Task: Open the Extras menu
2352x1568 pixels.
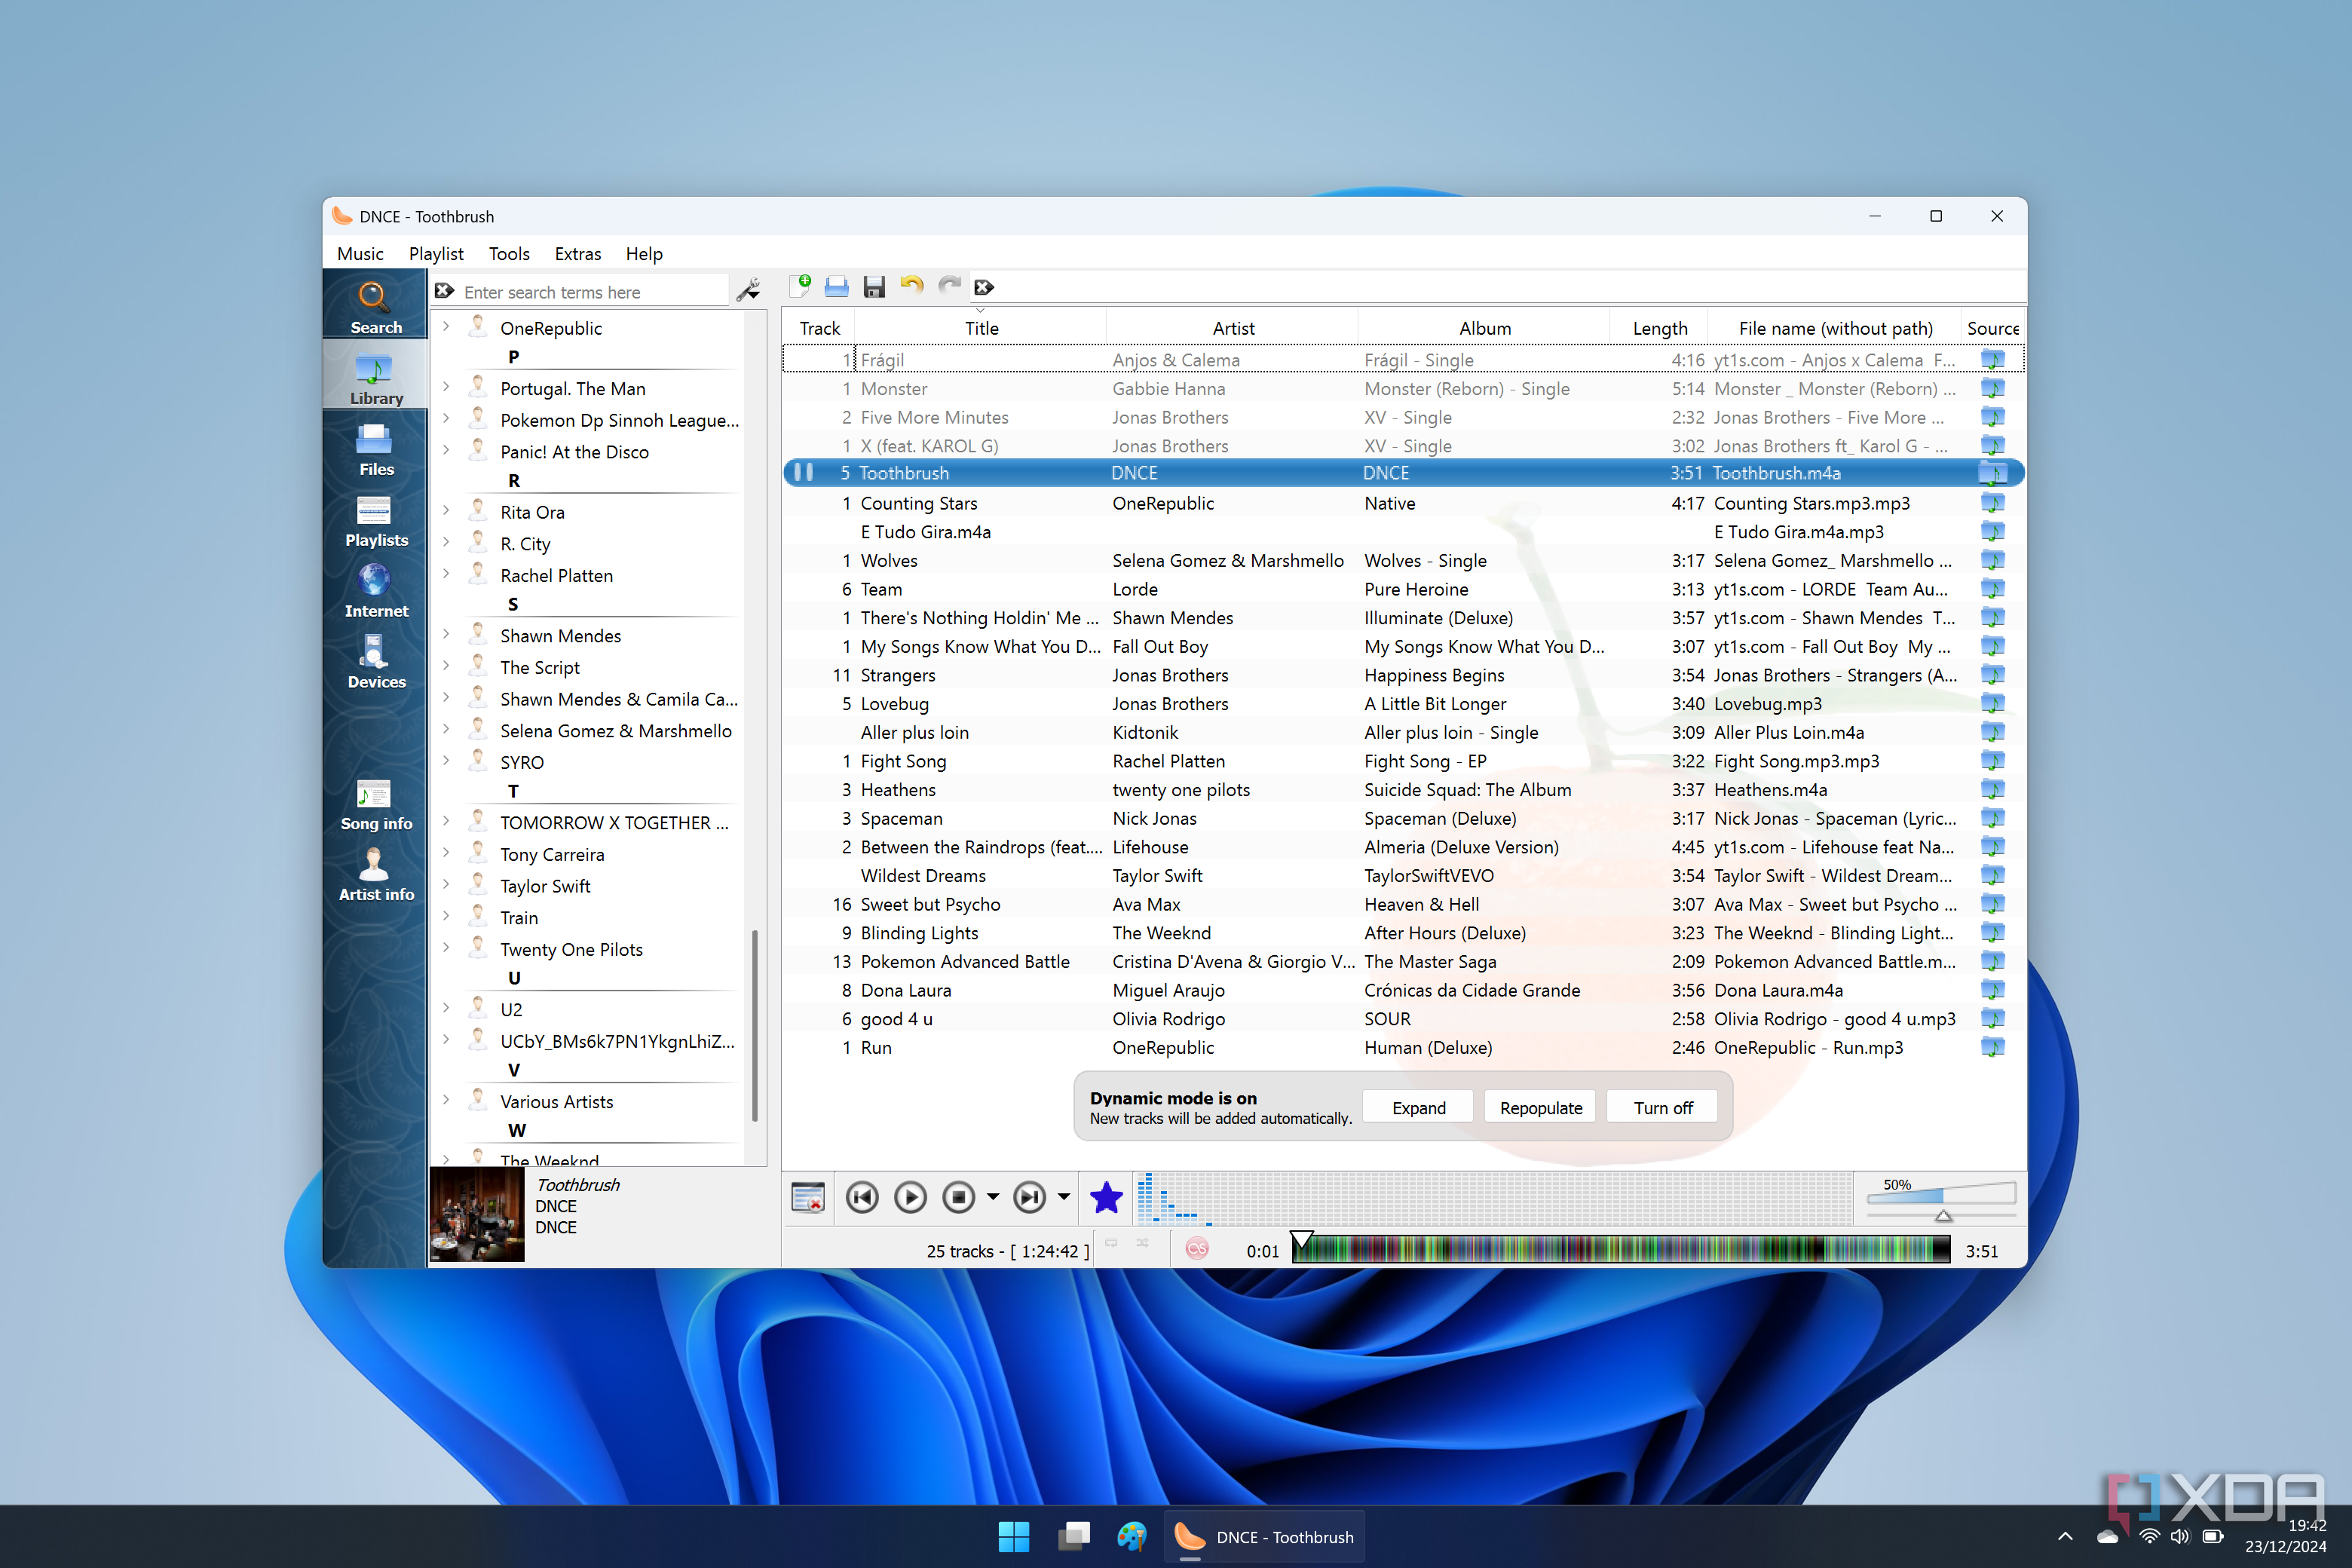Action: pos(578,253)
